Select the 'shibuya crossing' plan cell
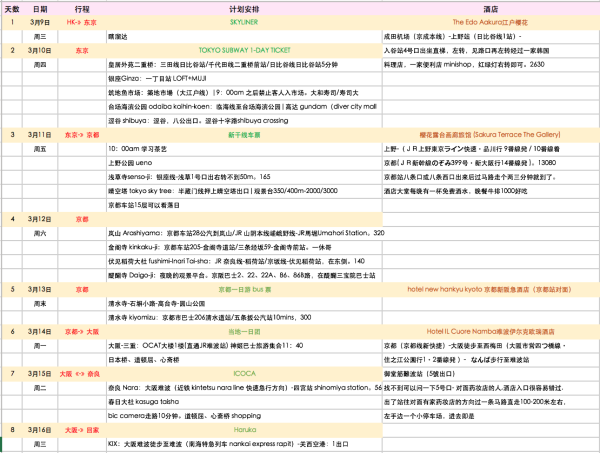Image resolution: width=600 pixels, height=453 pixels. click(244, 121)
